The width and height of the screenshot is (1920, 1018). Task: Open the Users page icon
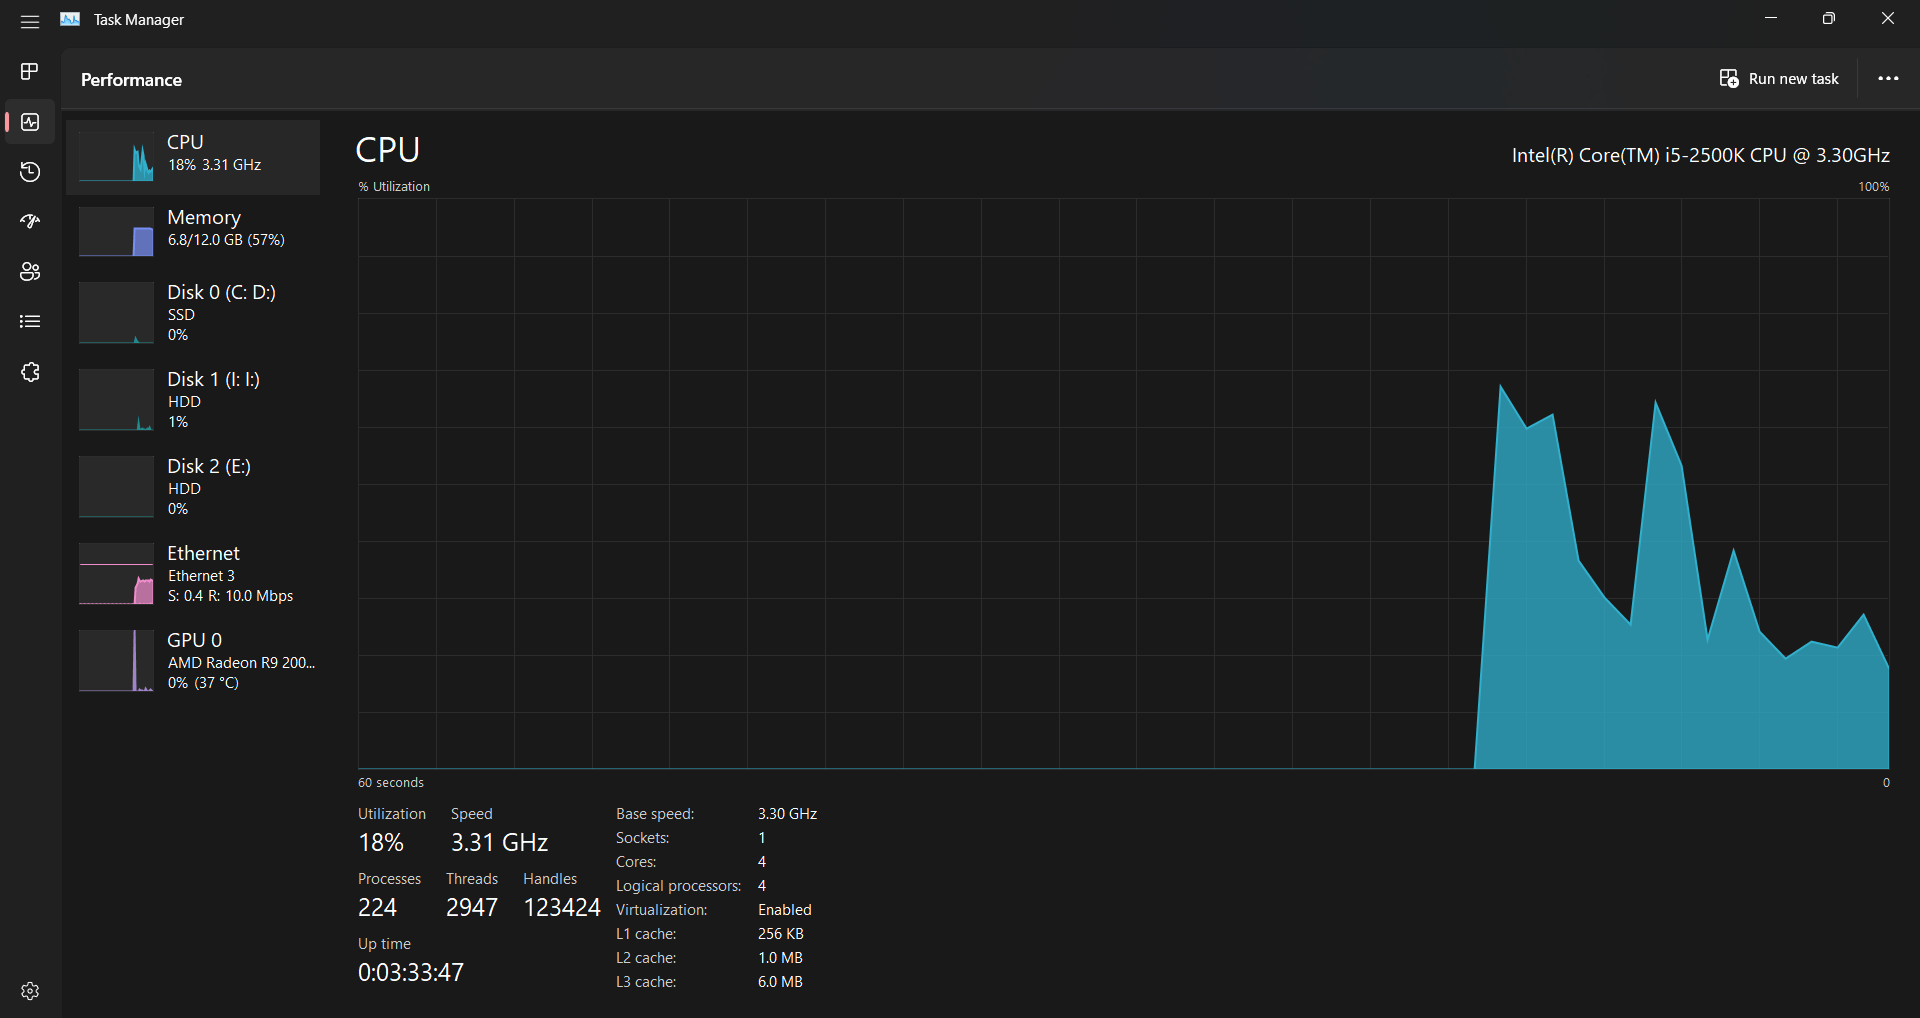pyautogui.click(x=30, y=271)
